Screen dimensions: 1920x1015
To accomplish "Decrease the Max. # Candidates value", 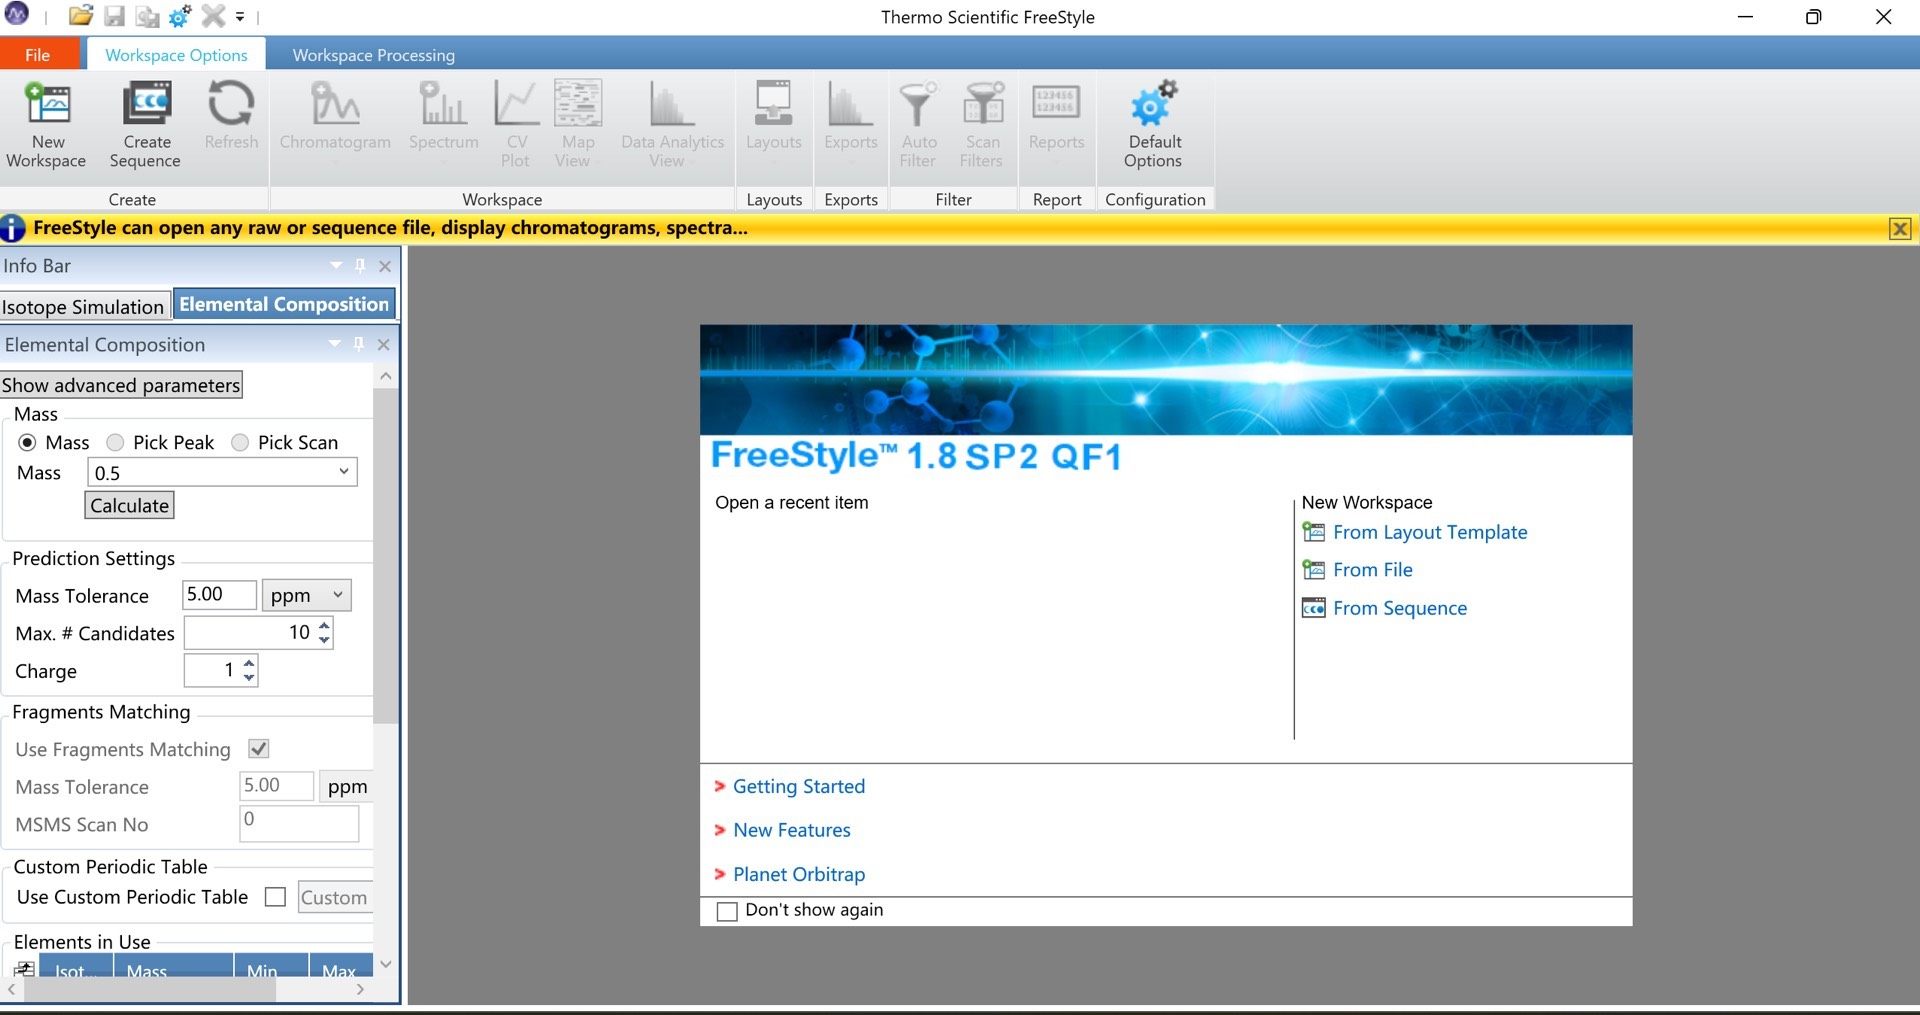I will click(x=324, y=640).
